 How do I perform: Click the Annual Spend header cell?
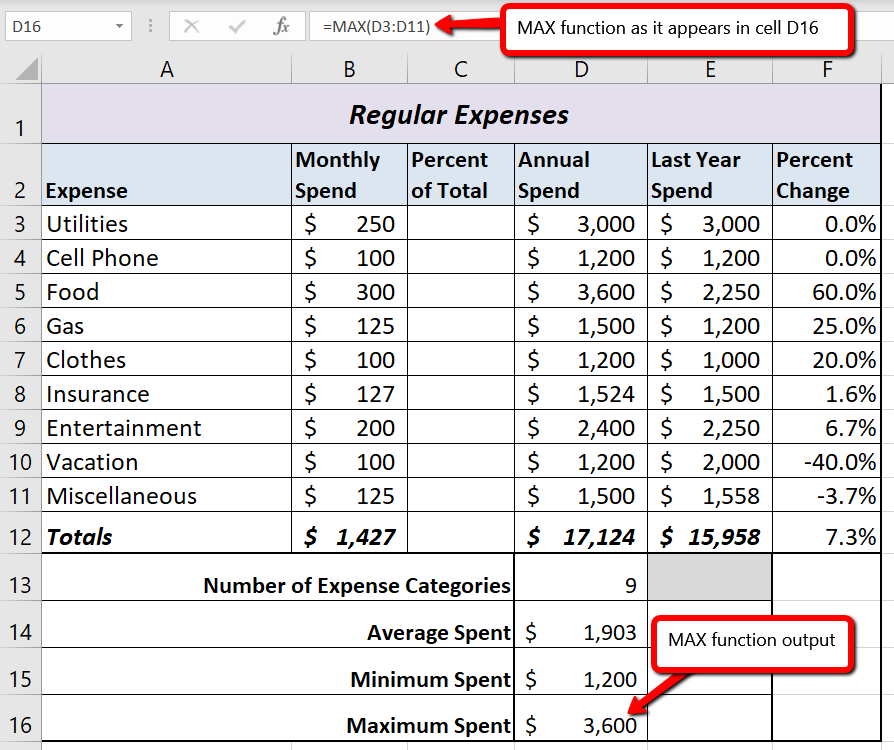click(x=581, y=175)
